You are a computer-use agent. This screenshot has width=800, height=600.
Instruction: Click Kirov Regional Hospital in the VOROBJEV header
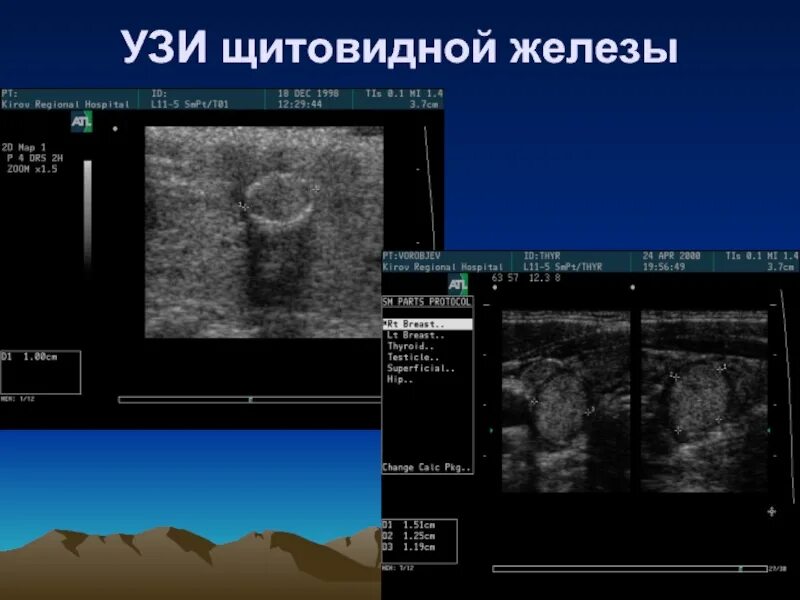tap(443, 267)
